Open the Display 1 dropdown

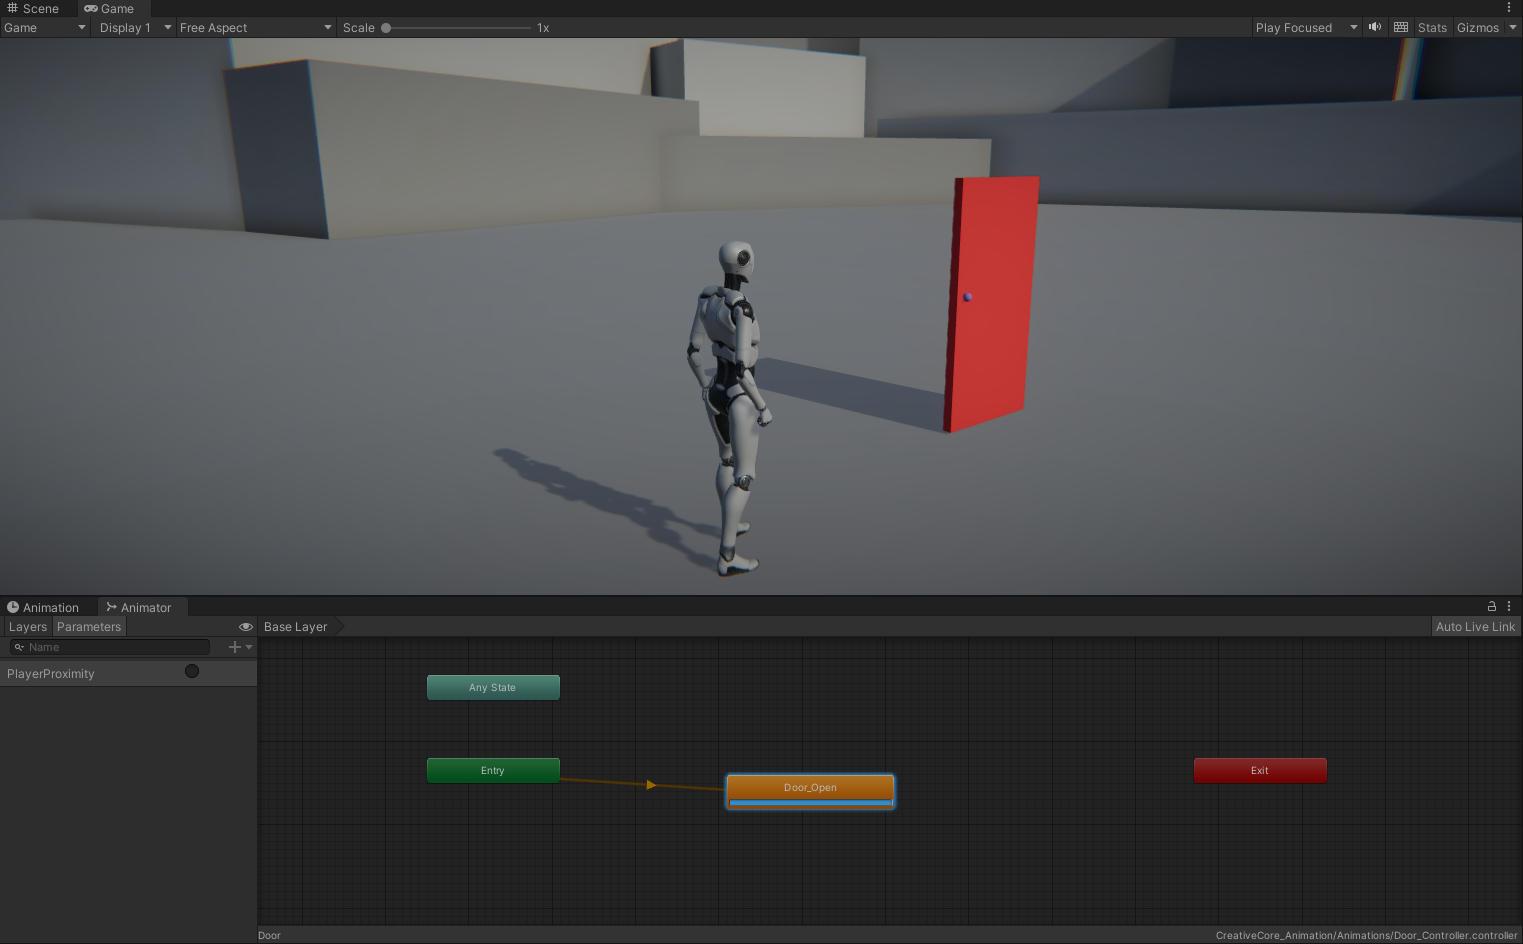[x=135, y=28]
